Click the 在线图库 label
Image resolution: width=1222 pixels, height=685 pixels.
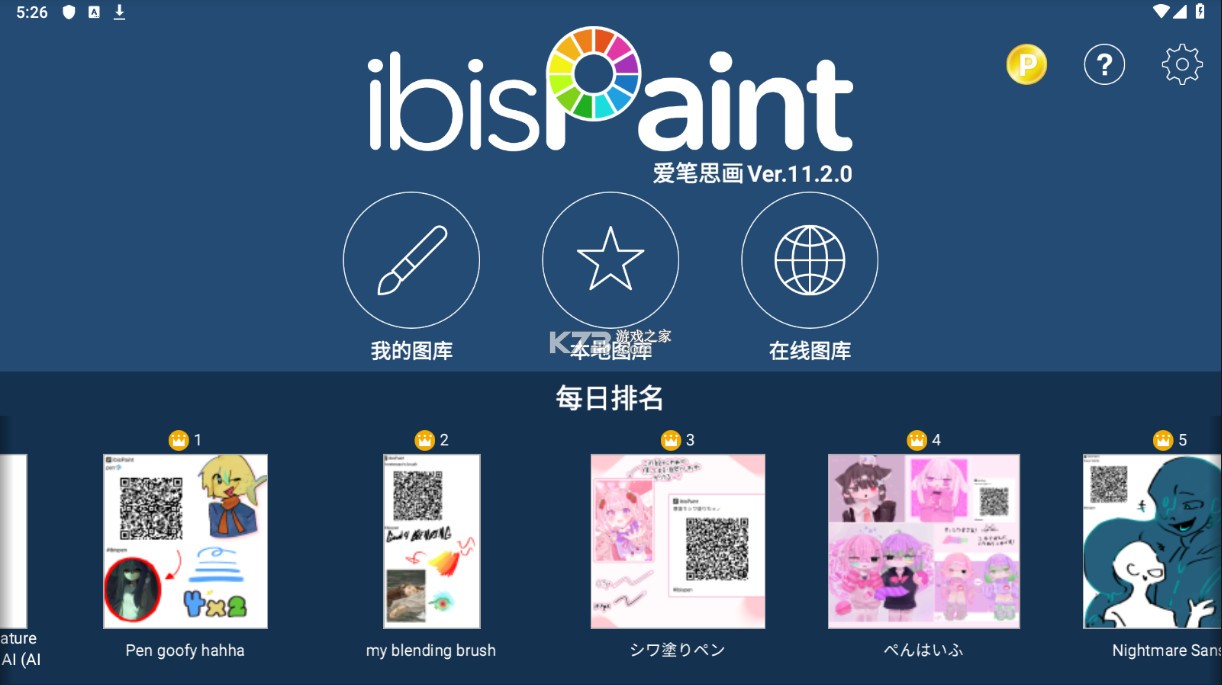point(809,351)
